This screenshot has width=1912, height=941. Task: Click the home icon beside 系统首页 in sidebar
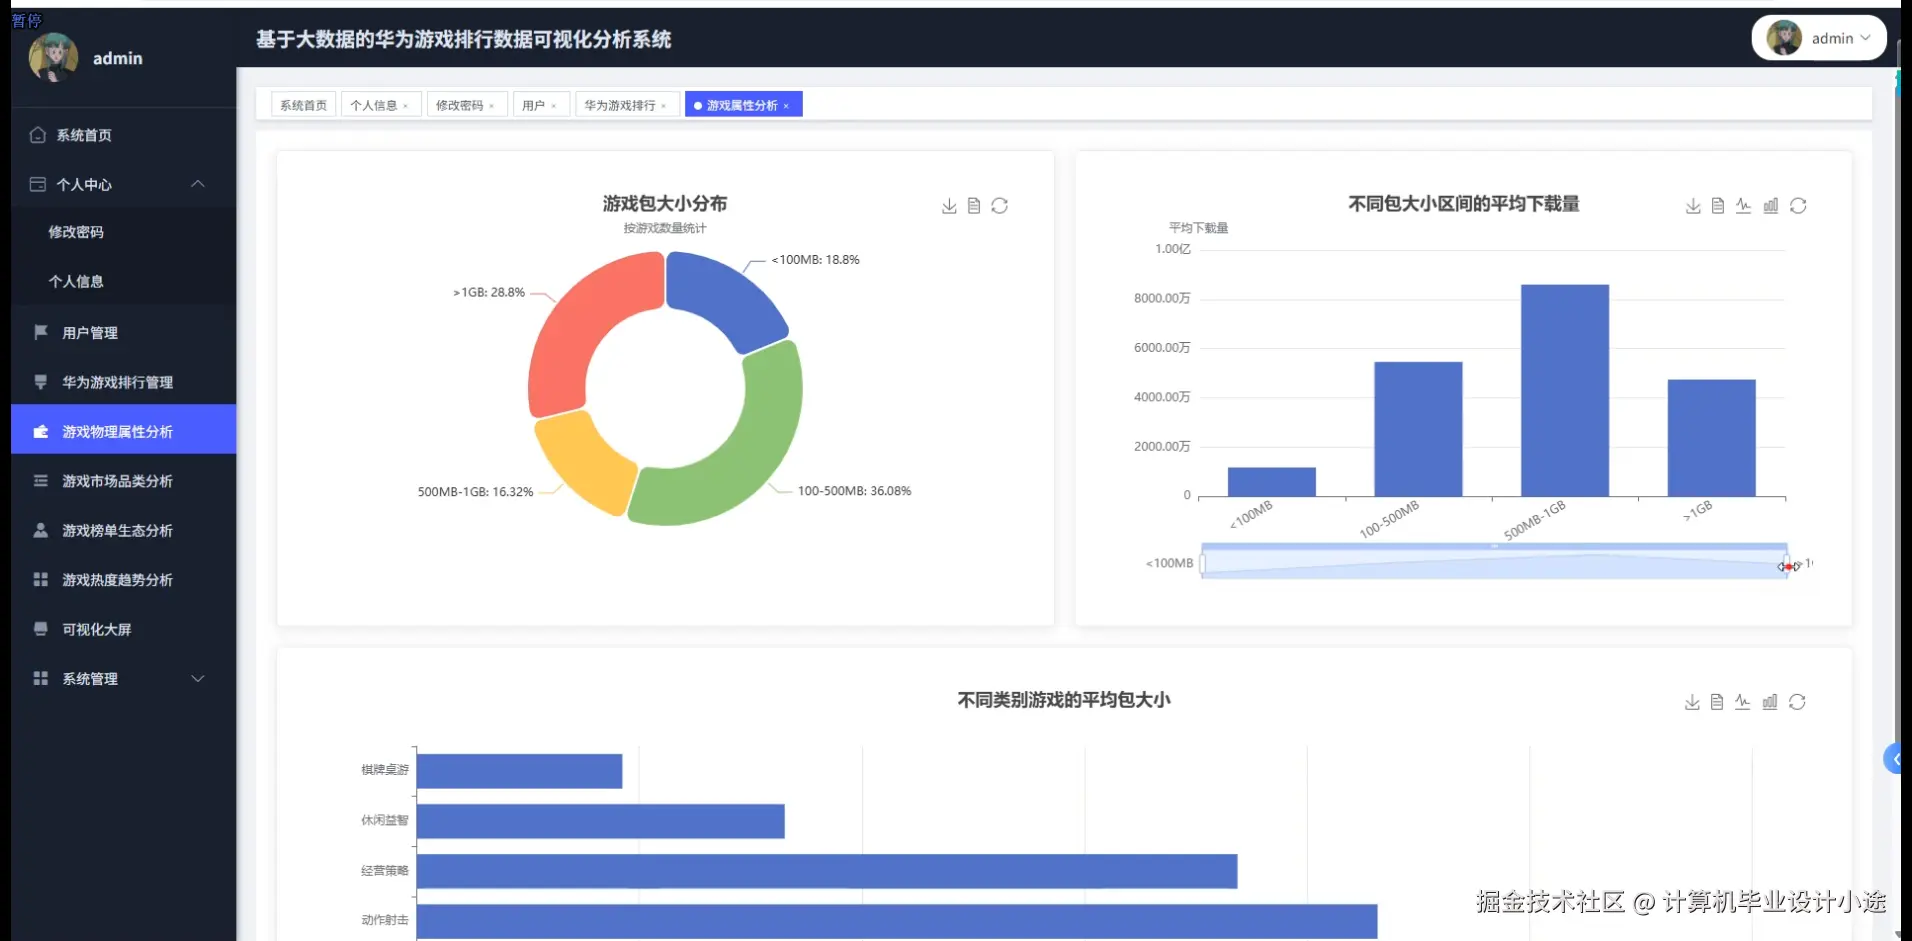point(38,135)
